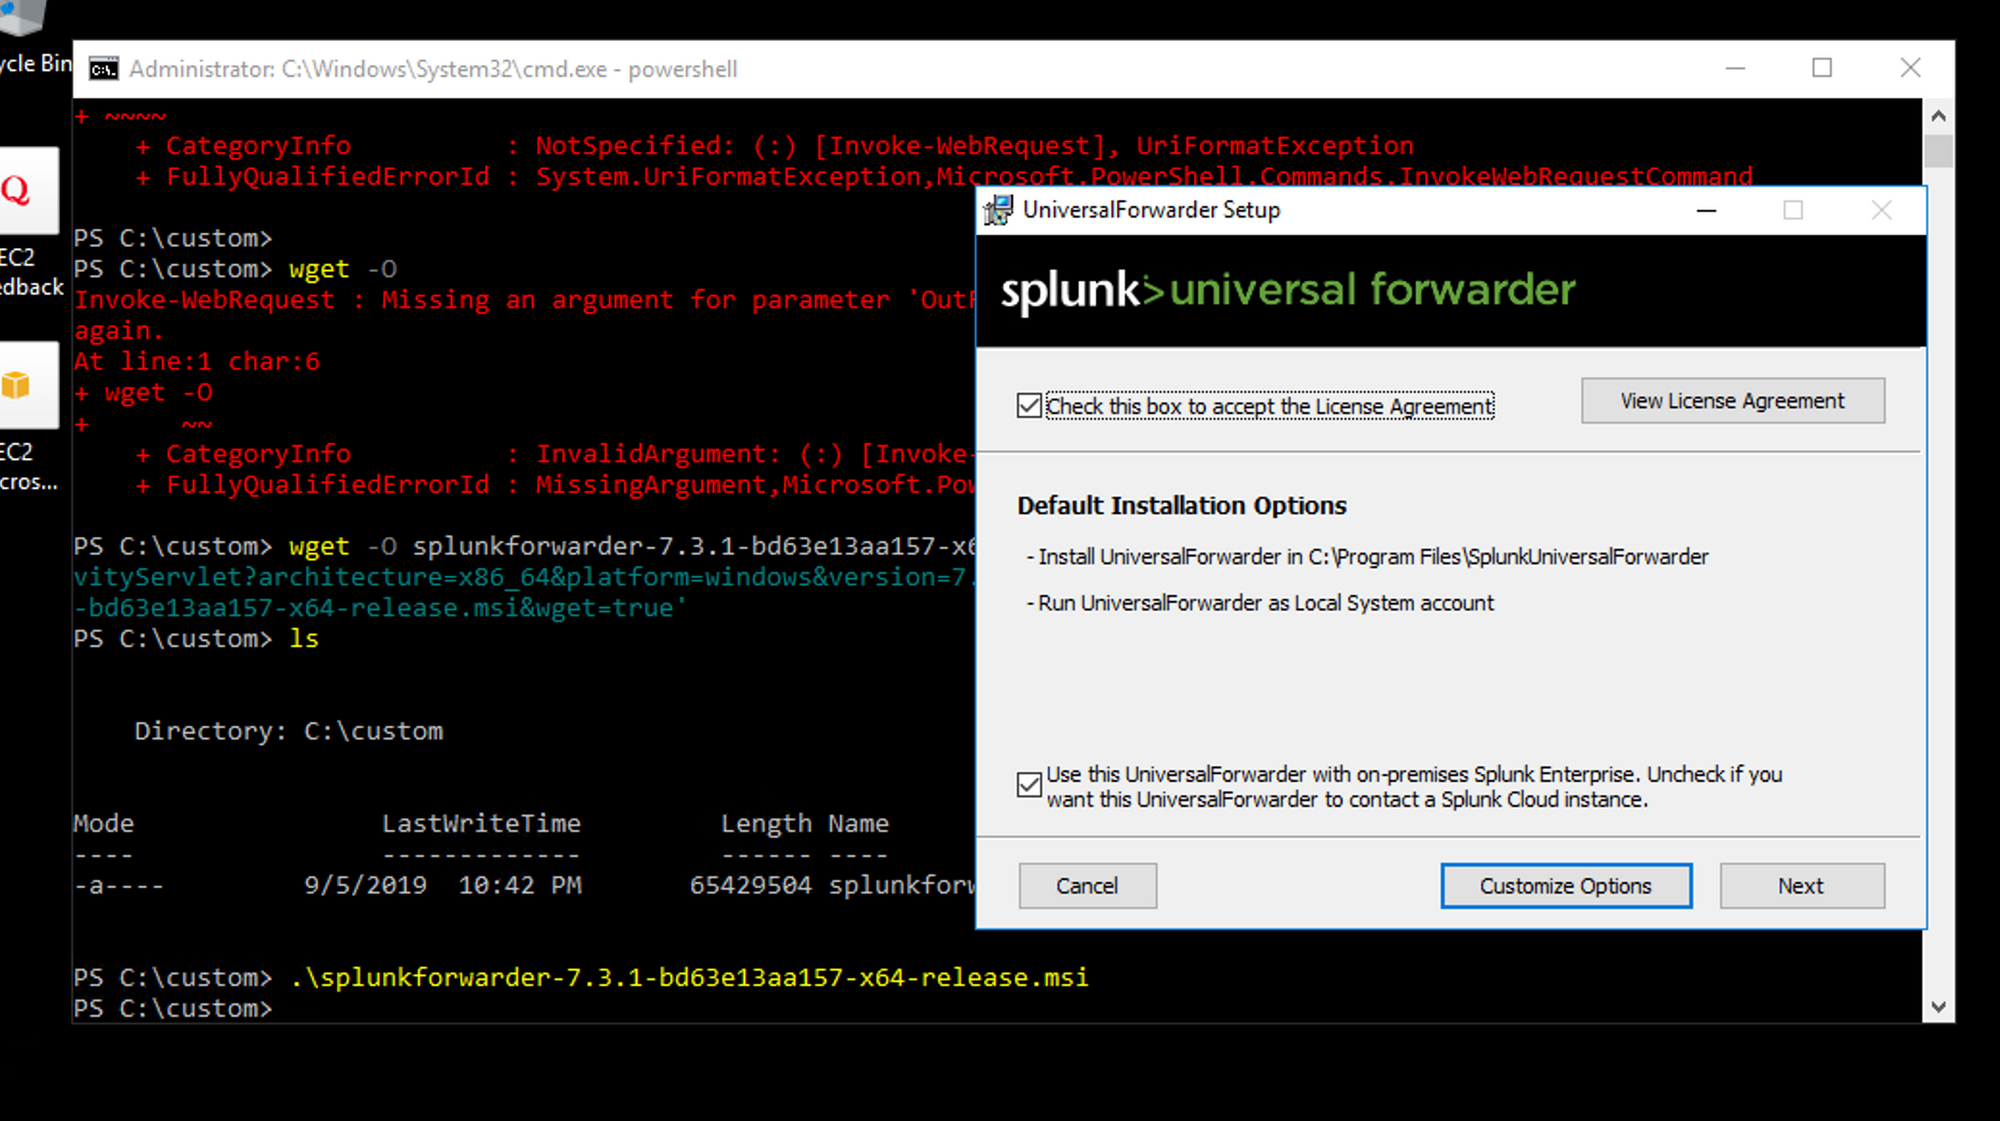Click the scrollbar down arrow in PowerShell
2000x1121 pixels.
pos(1938,1008)
